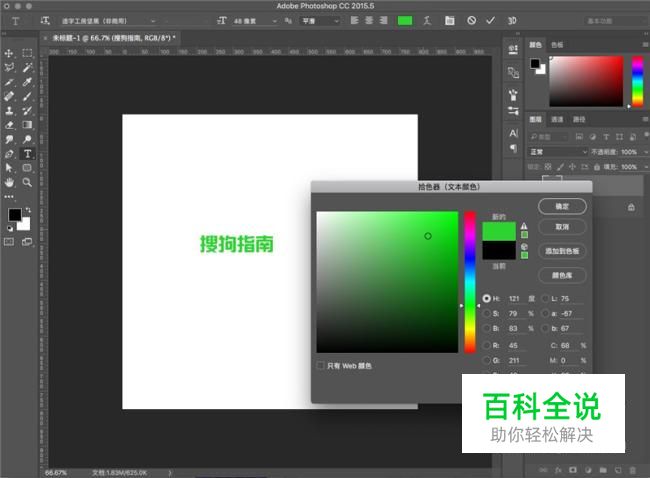Open the layer blend mode dropdown 正常
Viewport: 650px width, 478px height.
[x=558, y=151]
